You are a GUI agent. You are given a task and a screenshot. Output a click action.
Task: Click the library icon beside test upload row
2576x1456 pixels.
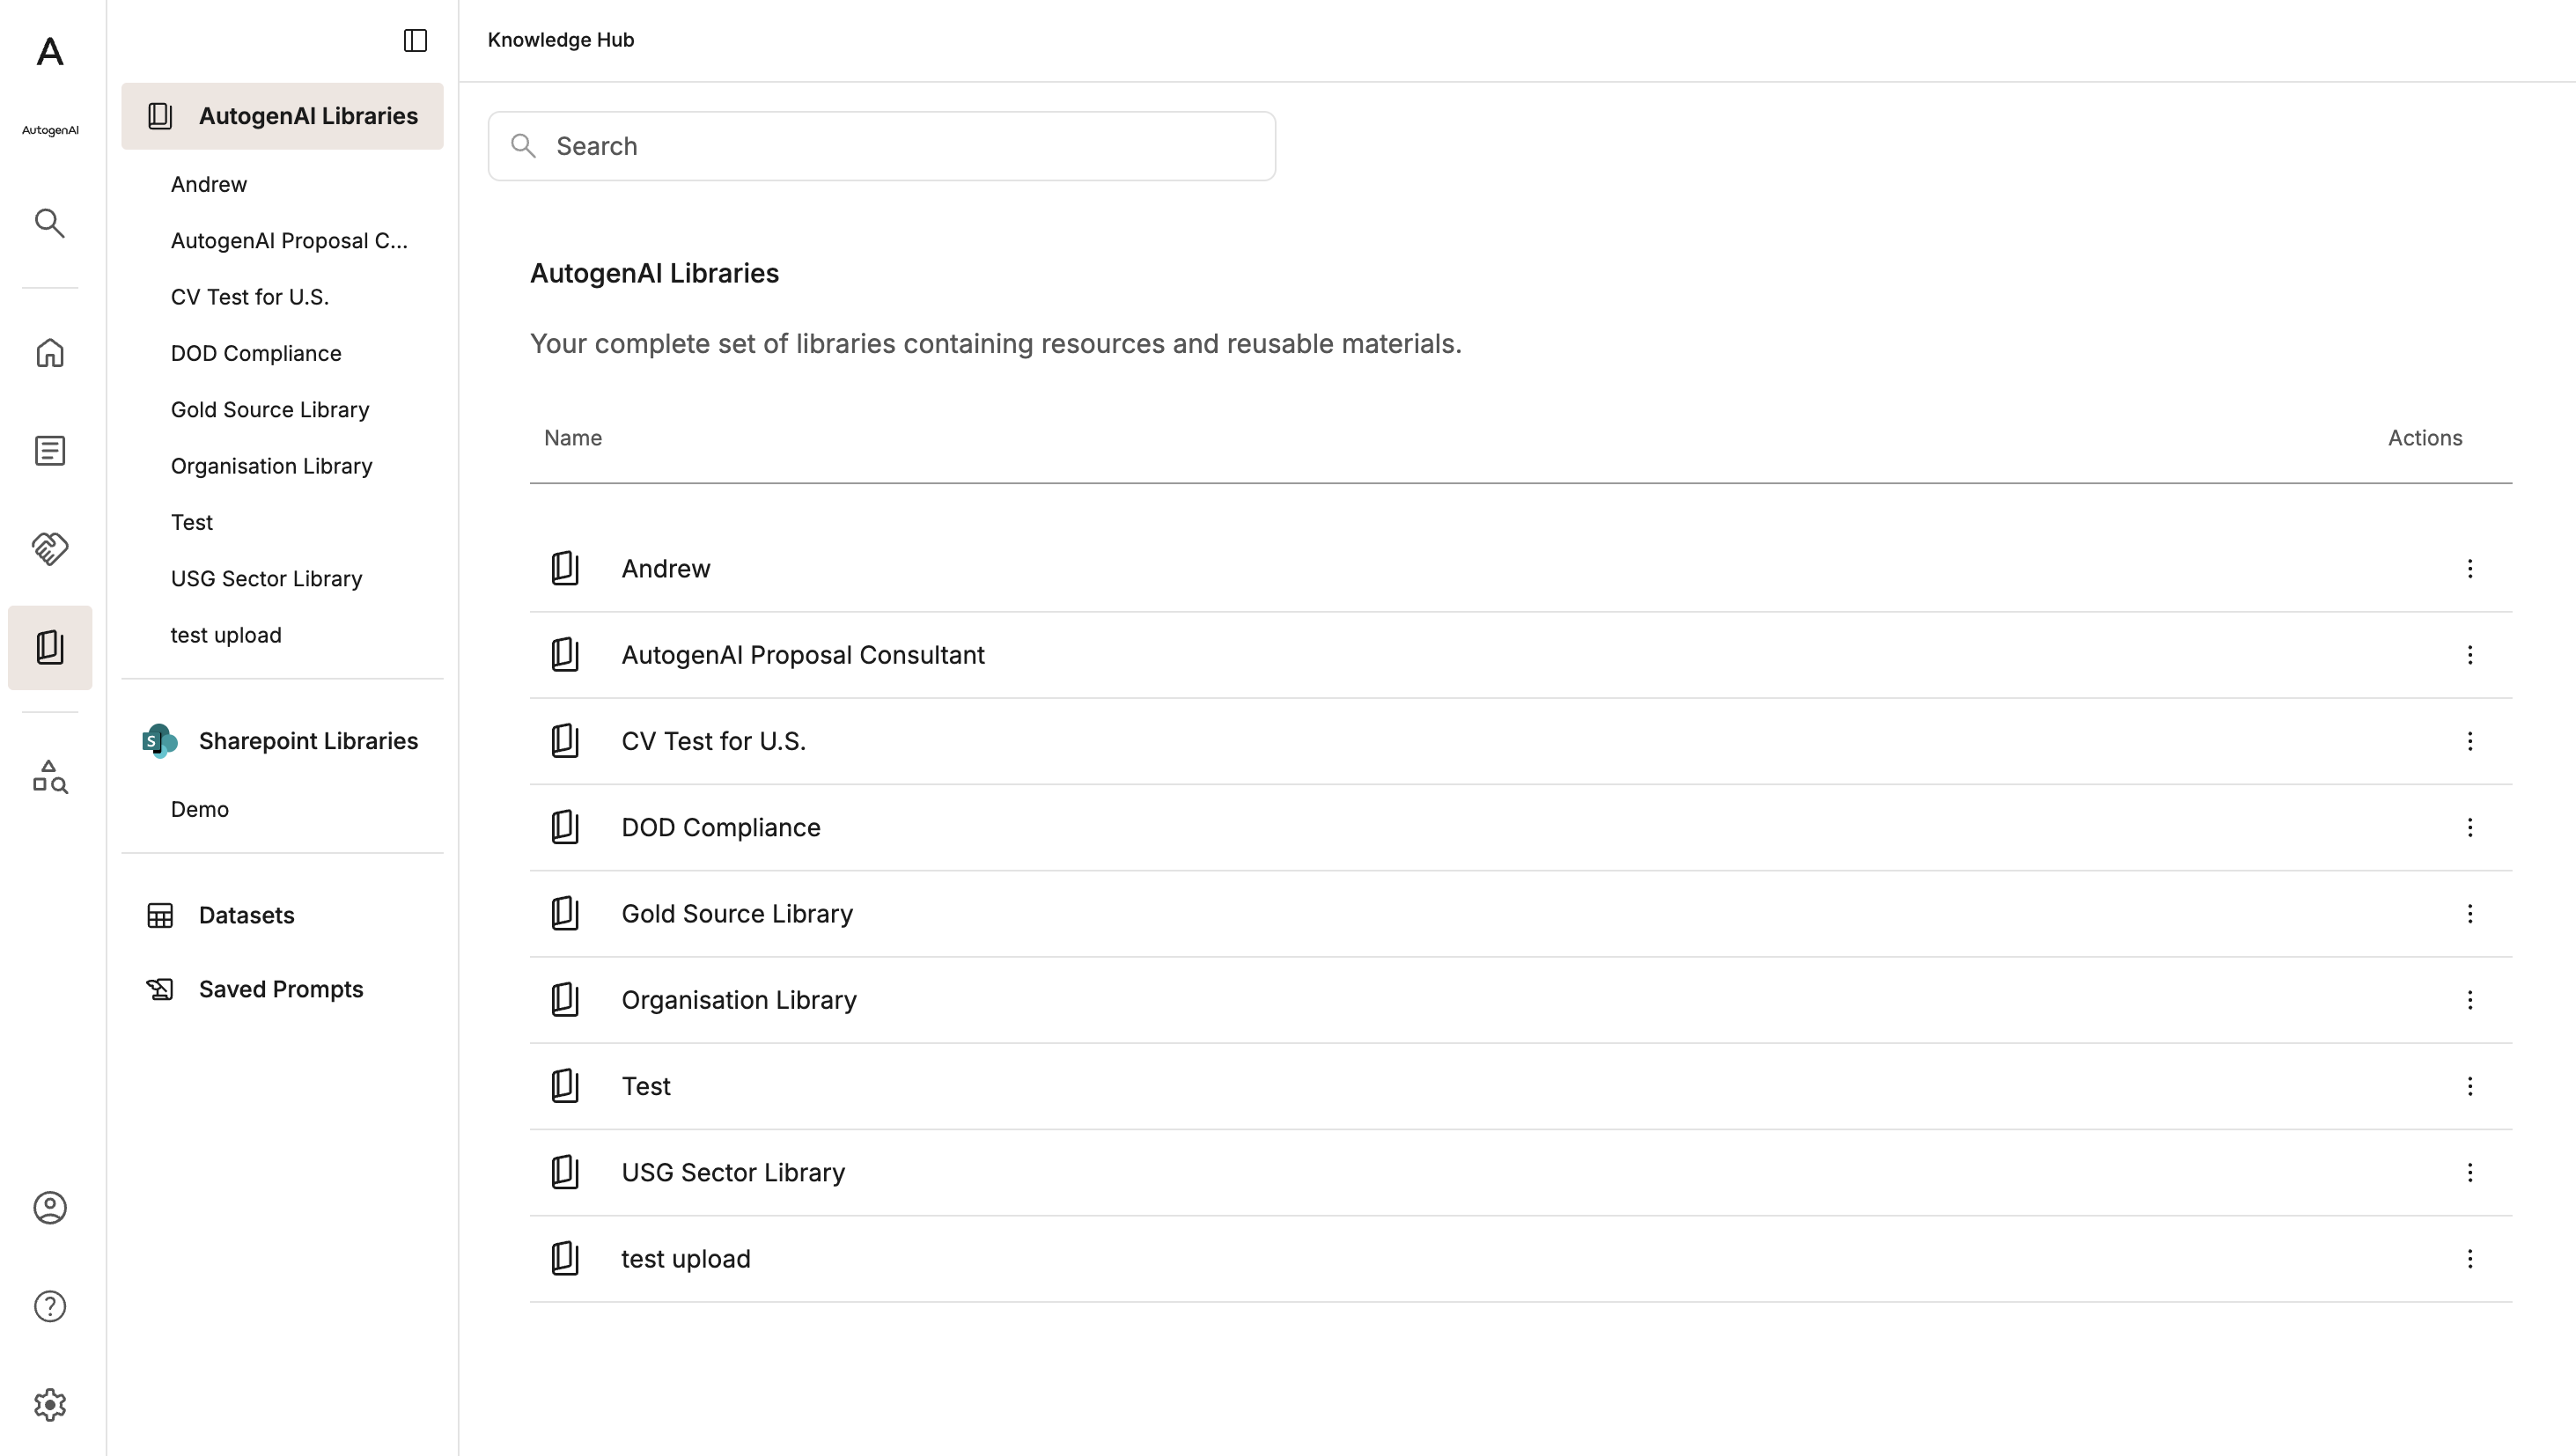tap(565, 1259)
